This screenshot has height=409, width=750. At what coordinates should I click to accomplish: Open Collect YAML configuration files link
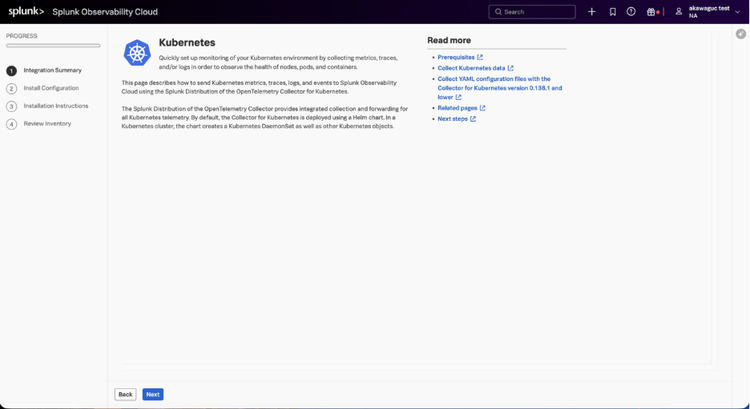click(x=499, y=88)
